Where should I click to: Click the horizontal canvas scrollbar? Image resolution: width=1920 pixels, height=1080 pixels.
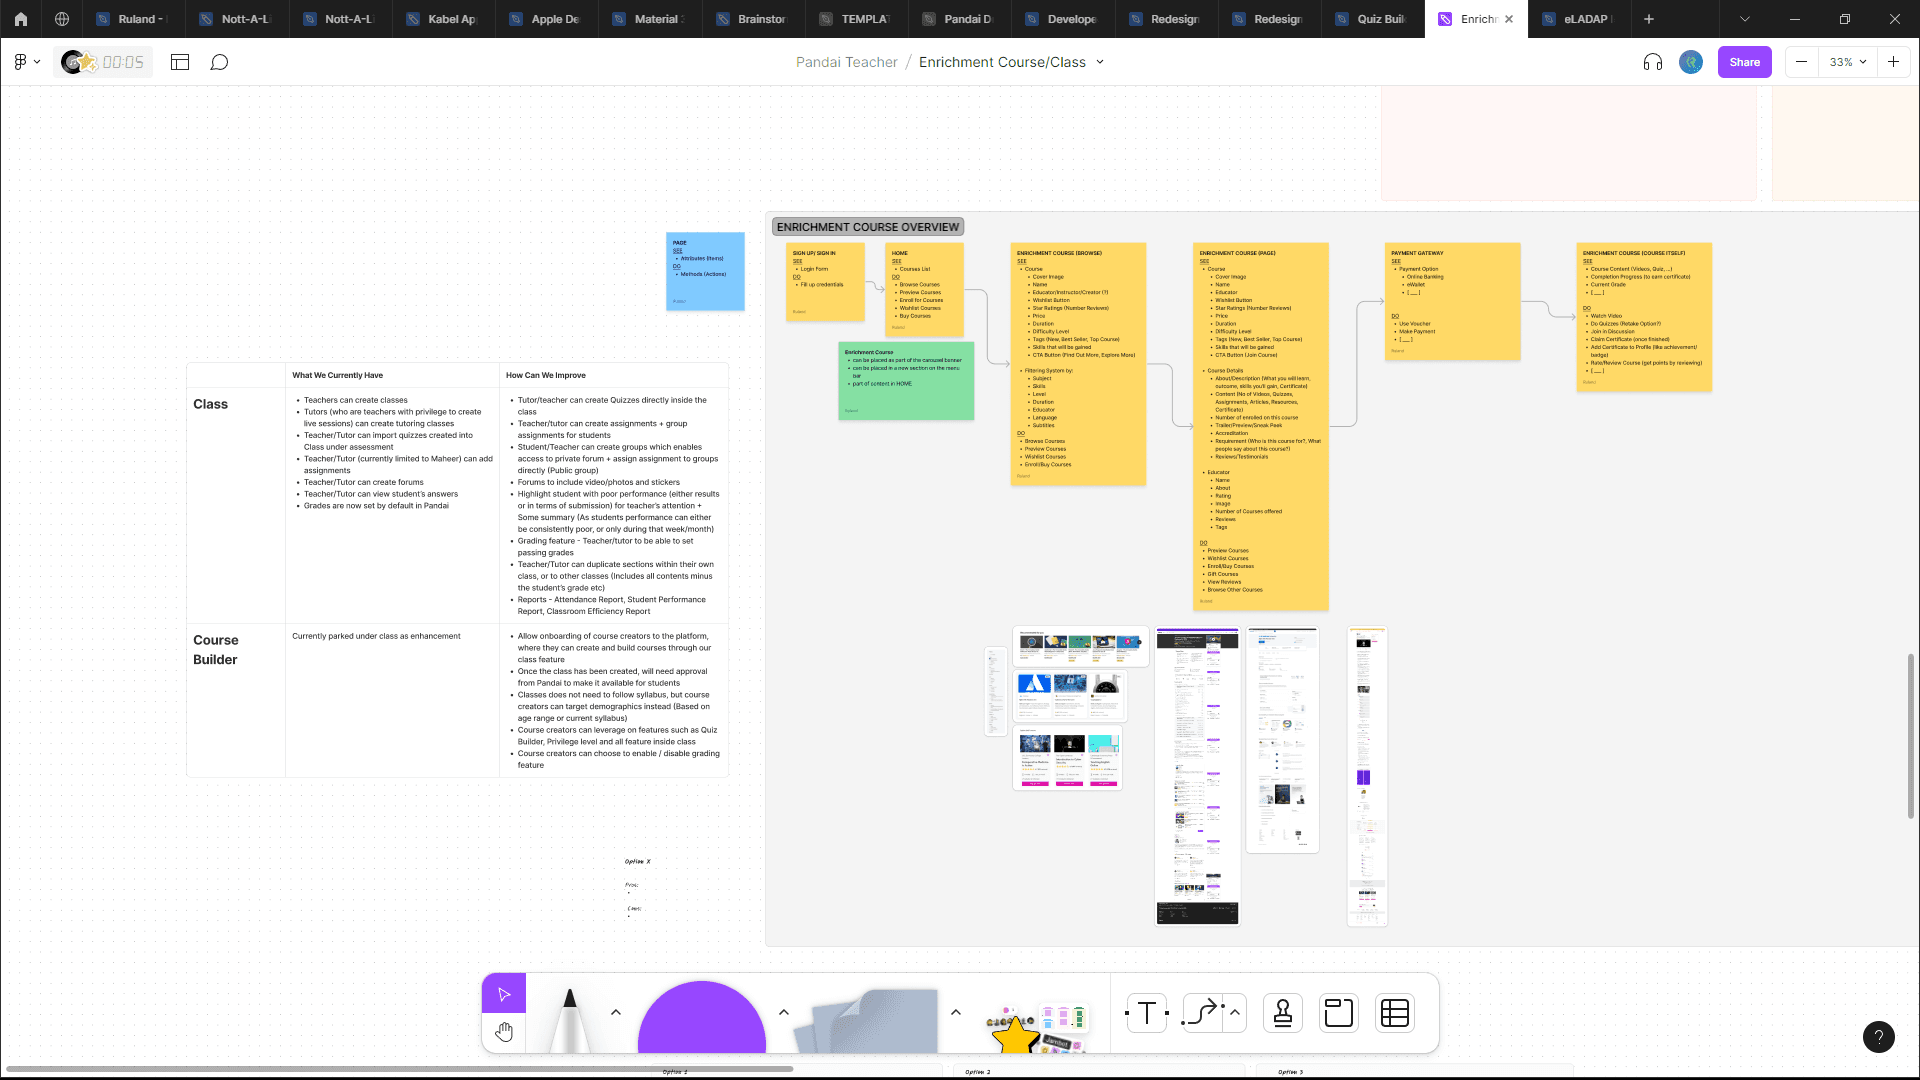point(400,1069)
